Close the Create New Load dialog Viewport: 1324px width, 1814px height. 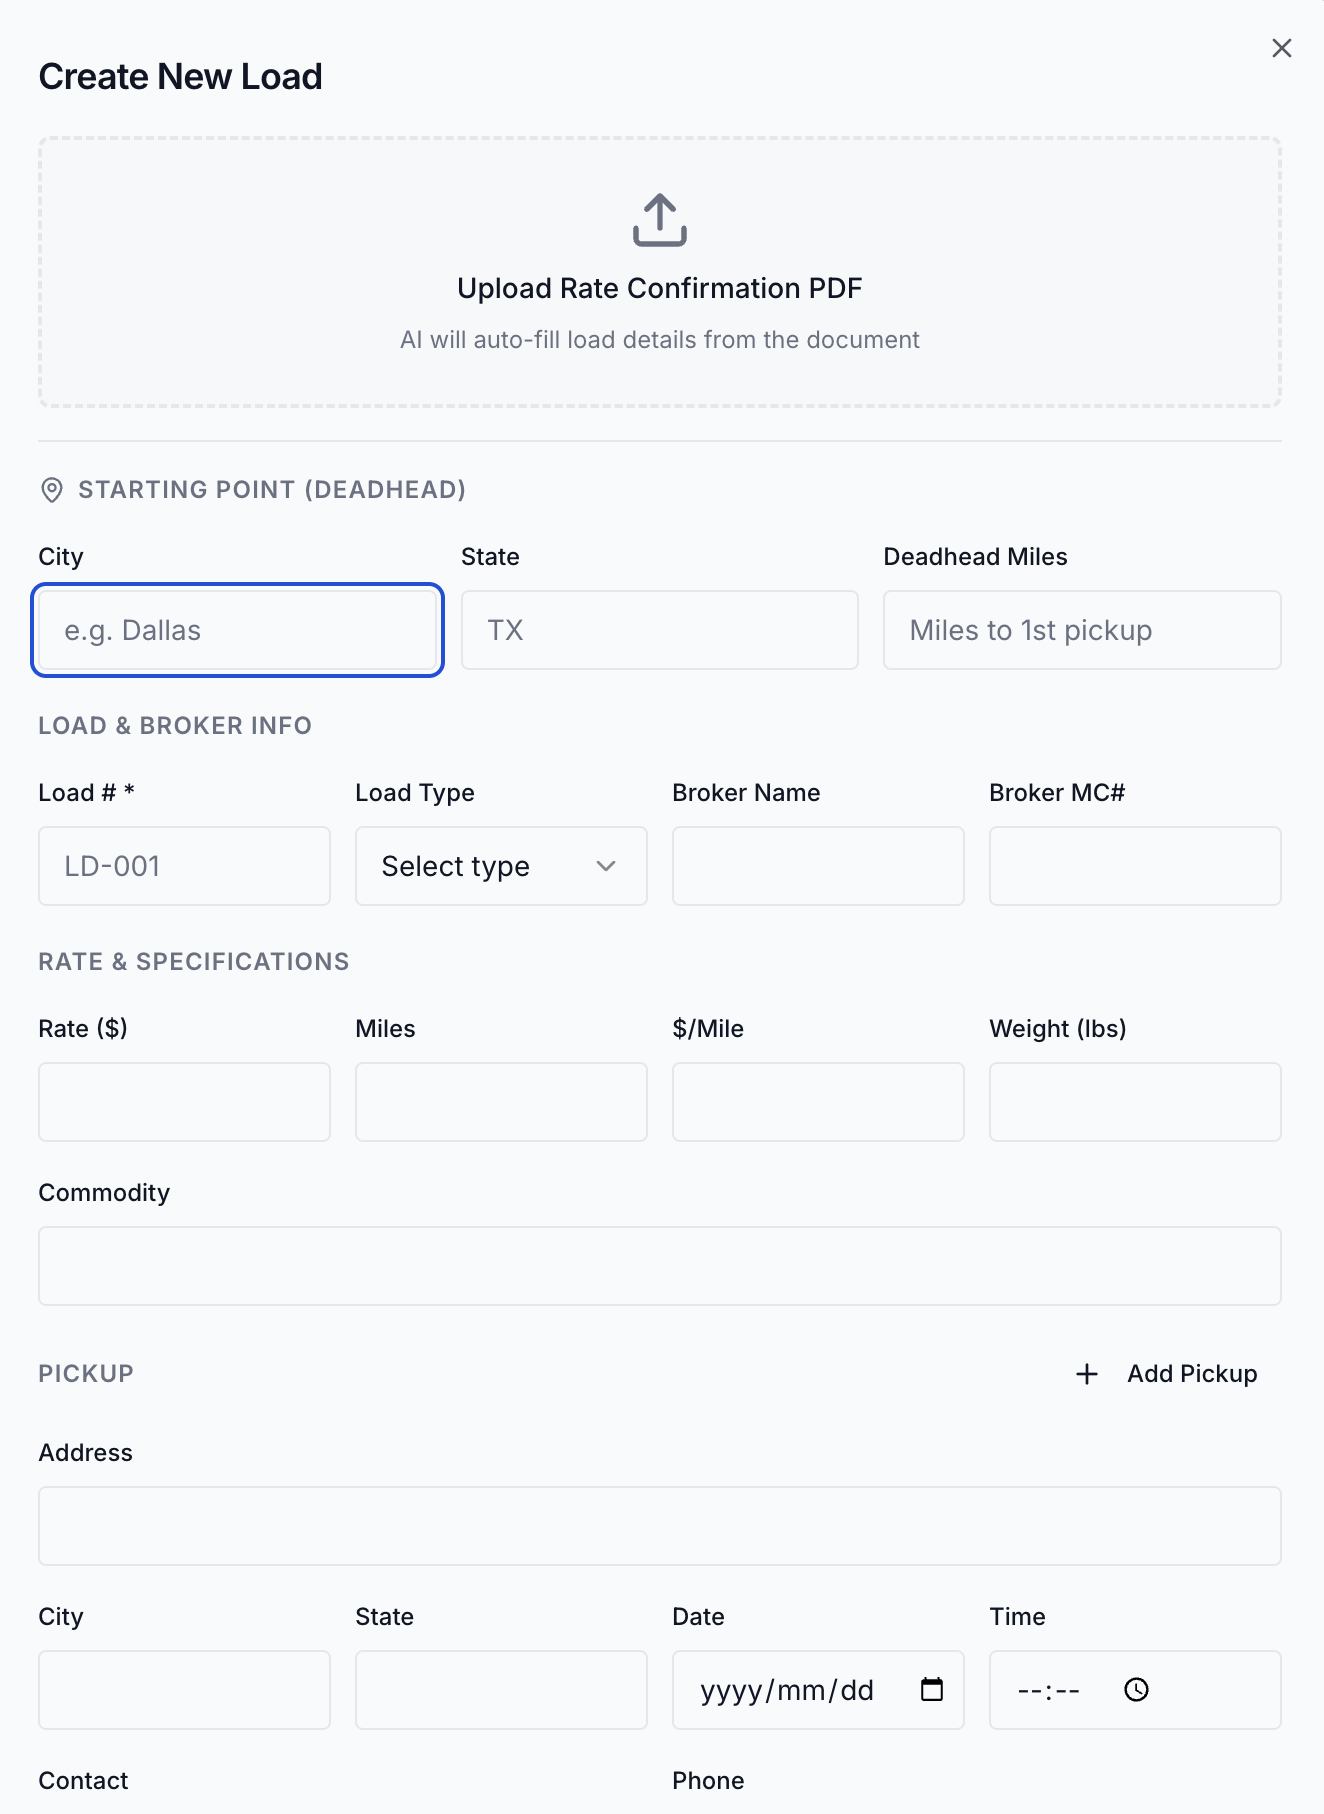(1282, 47)
